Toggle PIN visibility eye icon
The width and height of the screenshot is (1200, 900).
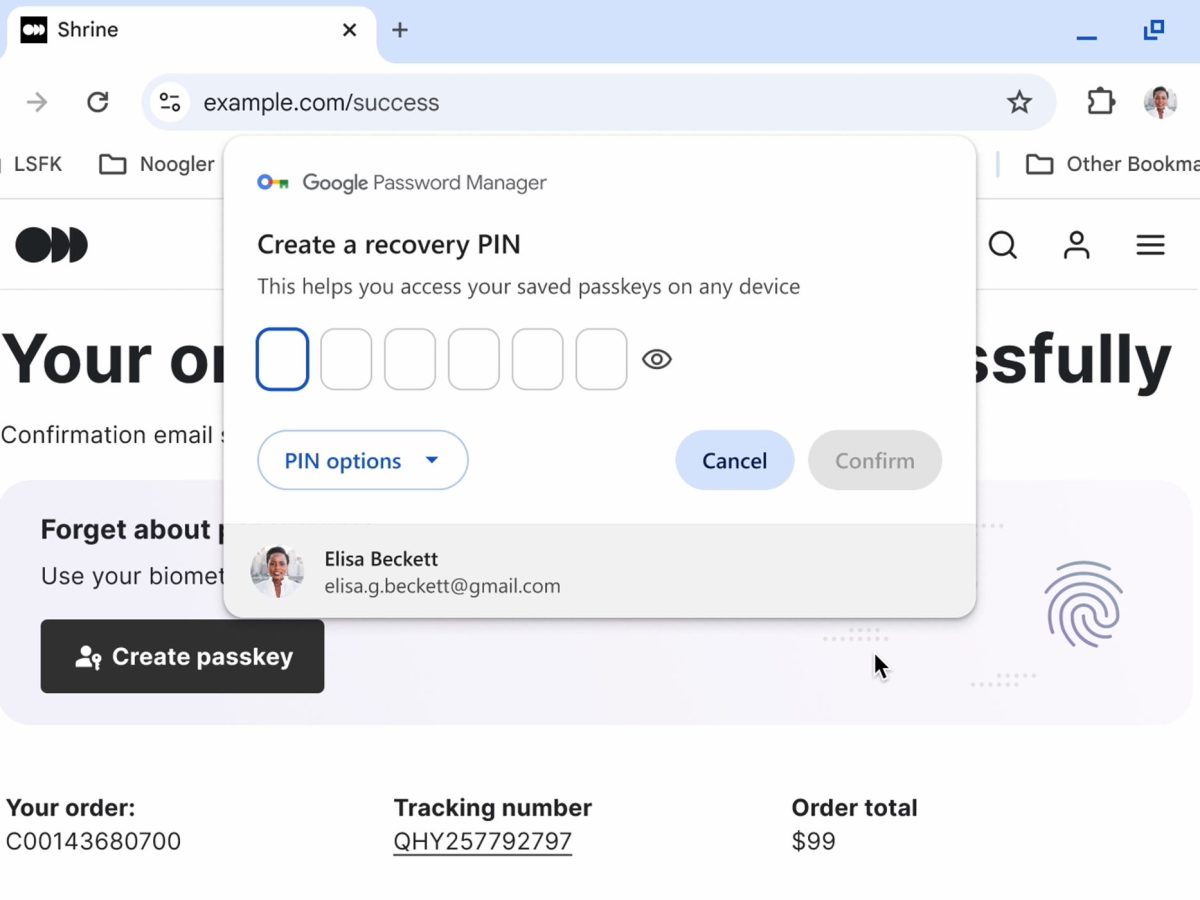click(x=656, y=359)
